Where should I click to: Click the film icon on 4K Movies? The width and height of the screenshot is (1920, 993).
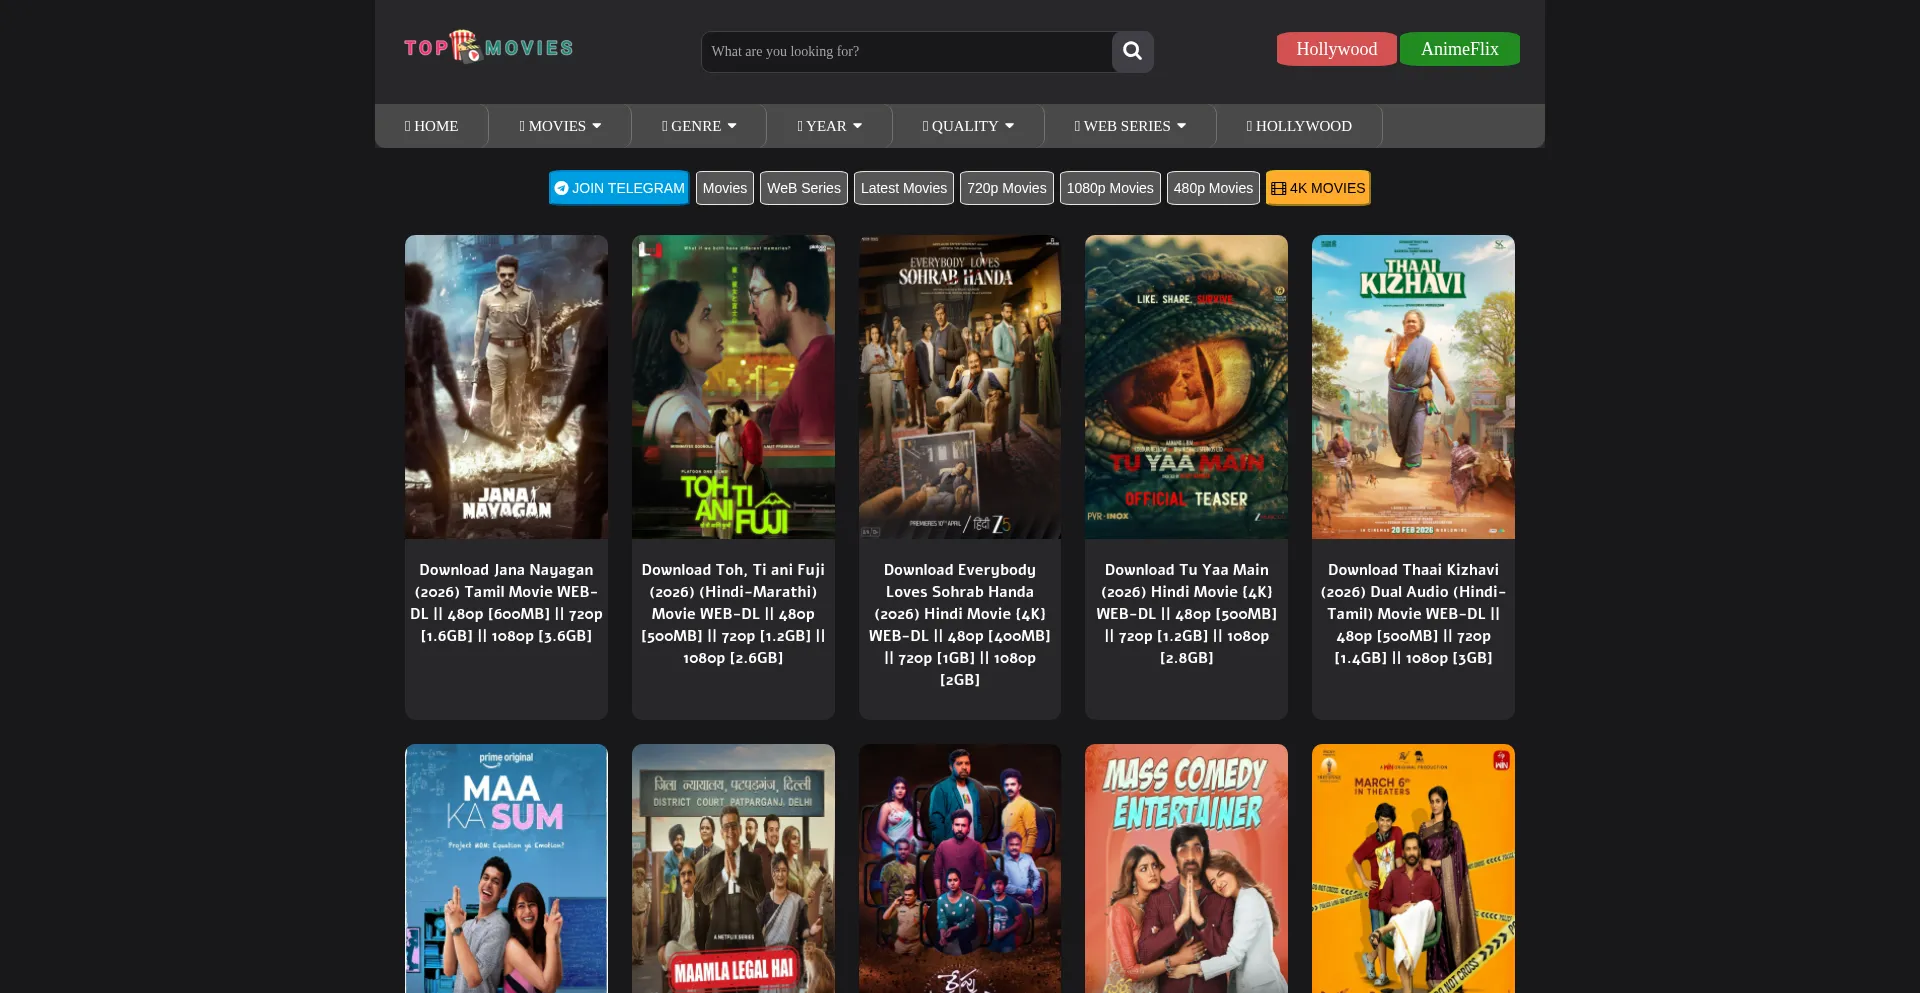click(1278, 188)
